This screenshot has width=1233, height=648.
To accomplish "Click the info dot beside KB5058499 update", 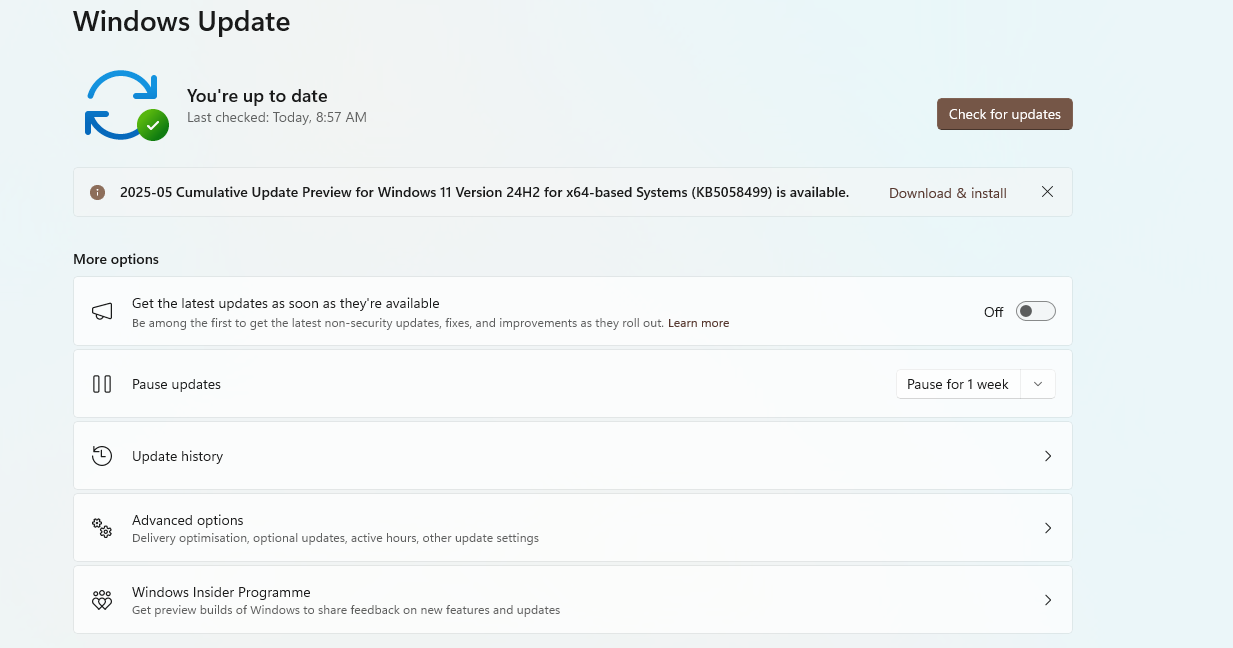I will click(97, 193).
